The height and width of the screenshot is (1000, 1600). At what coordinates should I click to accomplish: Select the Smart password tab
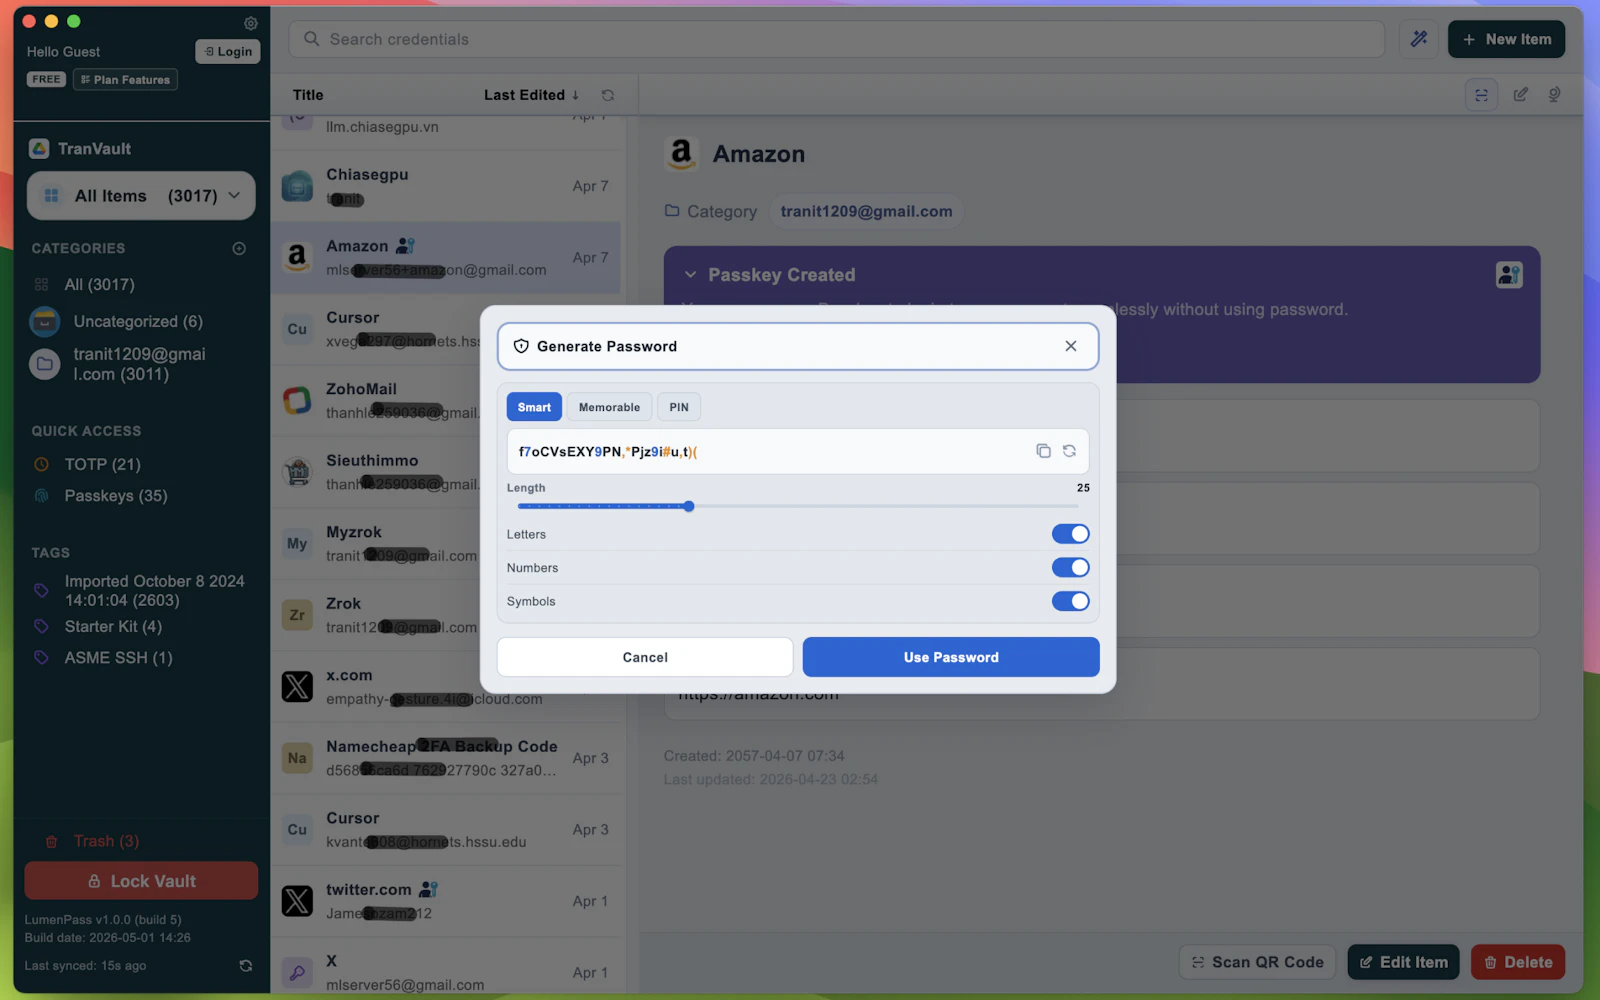point(534,407)
